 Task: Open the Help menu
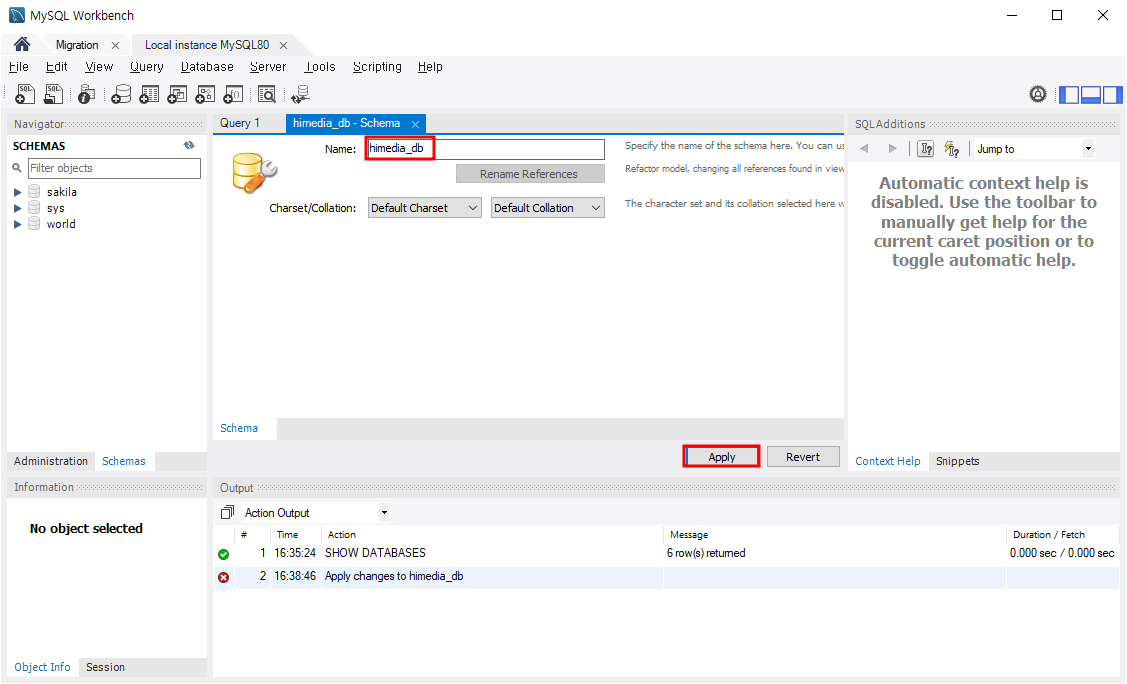(430, 67)
